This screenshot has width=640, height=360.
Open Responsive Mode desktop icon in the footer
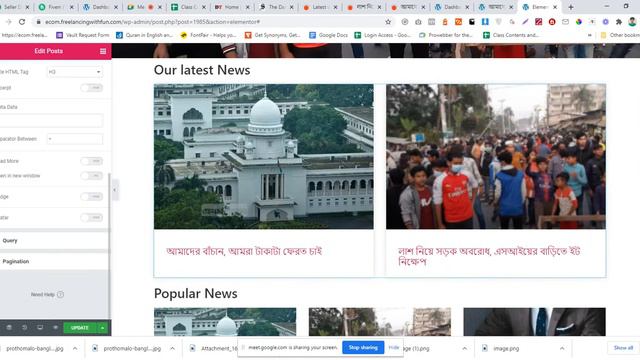pos(40,328)
